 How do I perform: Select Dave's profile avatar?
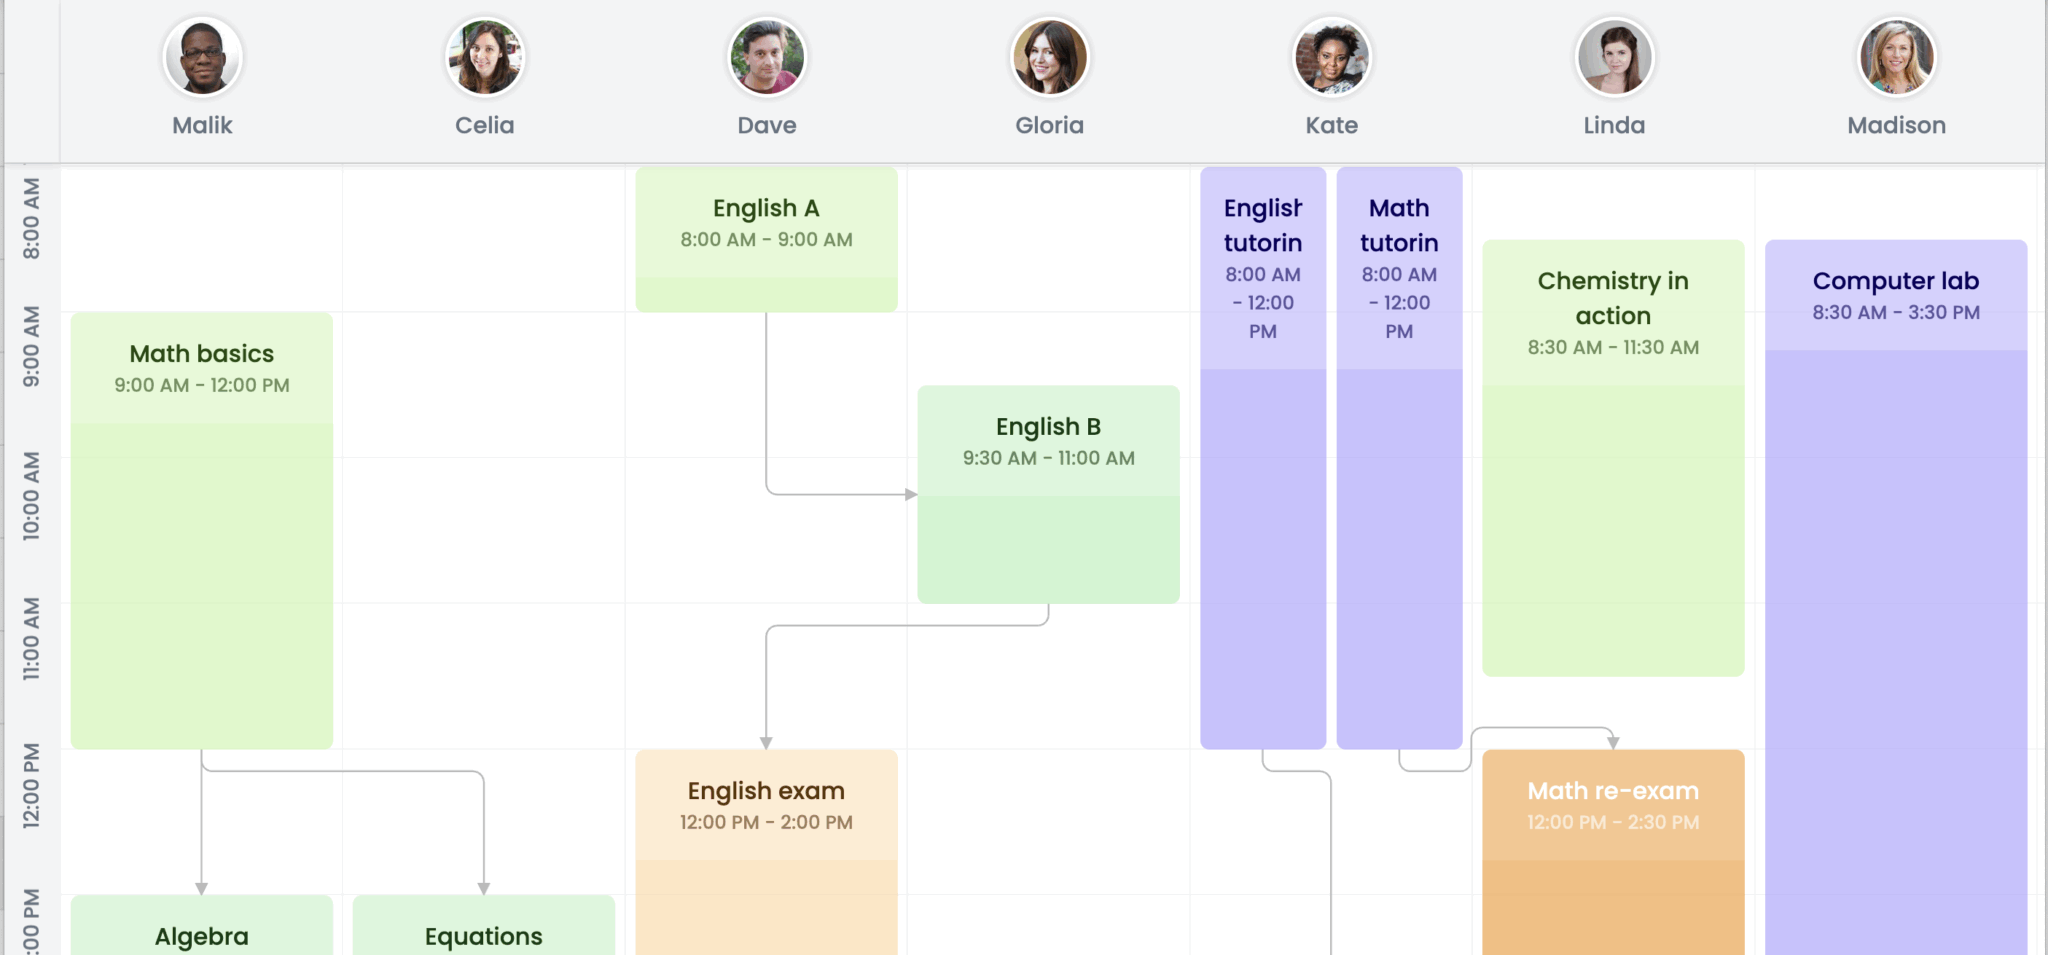(x=766, y=57)
